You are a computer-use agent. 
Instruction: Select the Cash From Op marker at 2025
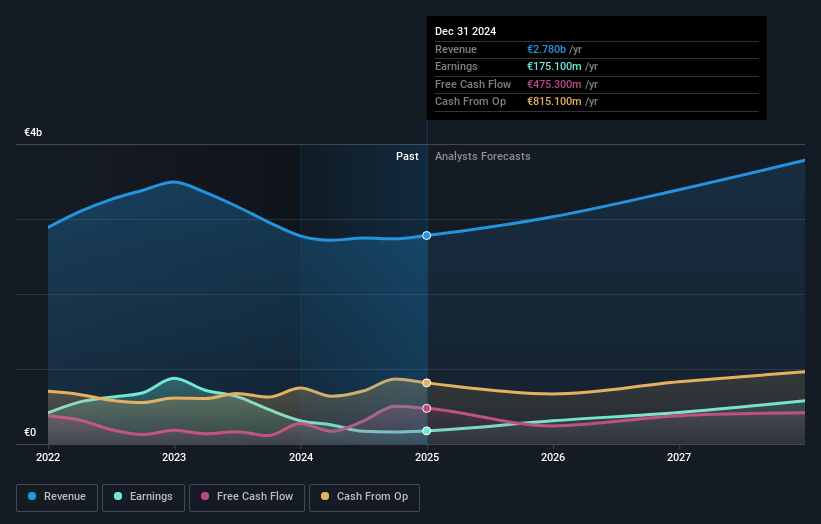click(427, 383)
